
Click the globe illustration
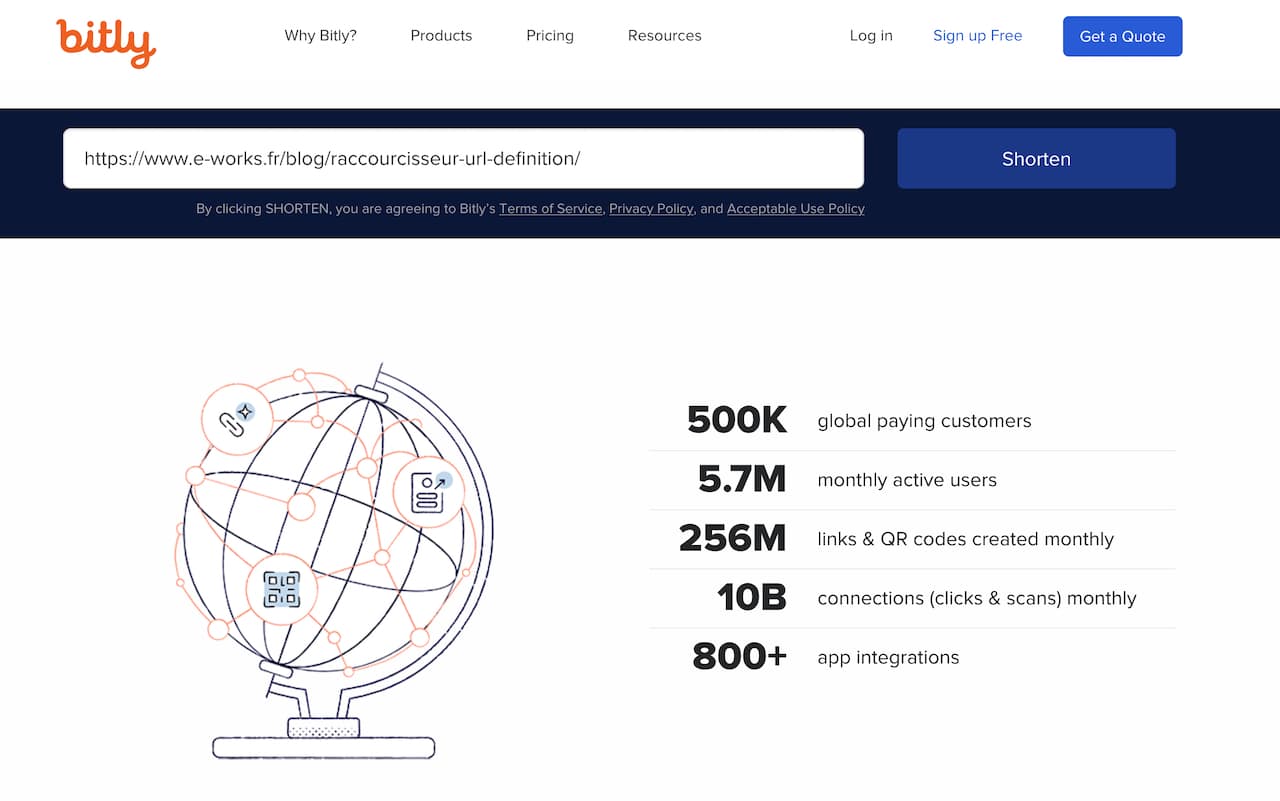334,562
